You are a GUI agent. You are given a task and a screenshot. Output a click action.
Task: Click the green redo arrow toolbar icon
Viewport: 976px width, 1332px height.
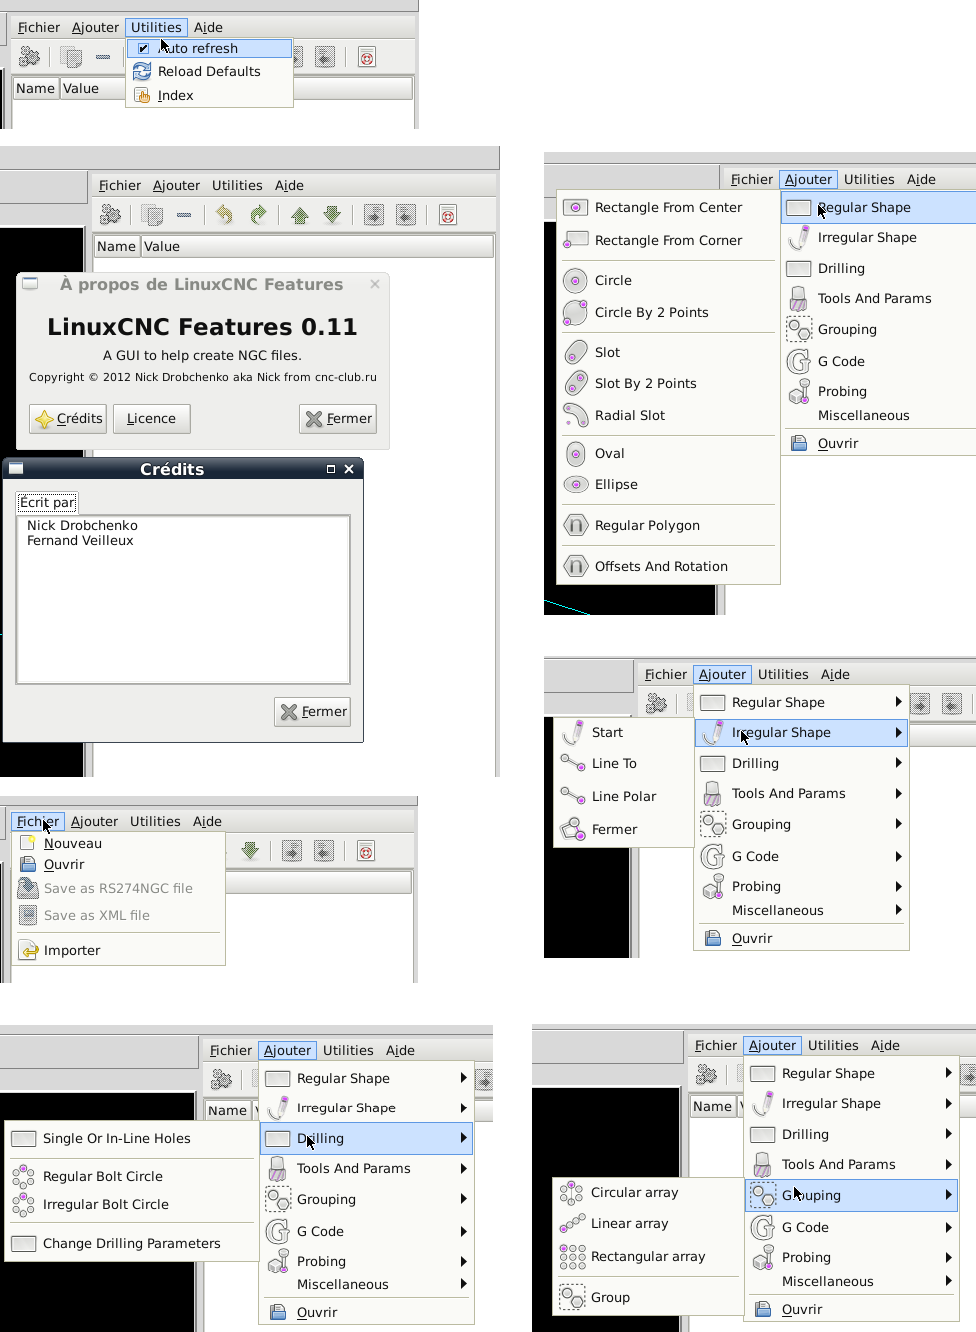(258, 215)
